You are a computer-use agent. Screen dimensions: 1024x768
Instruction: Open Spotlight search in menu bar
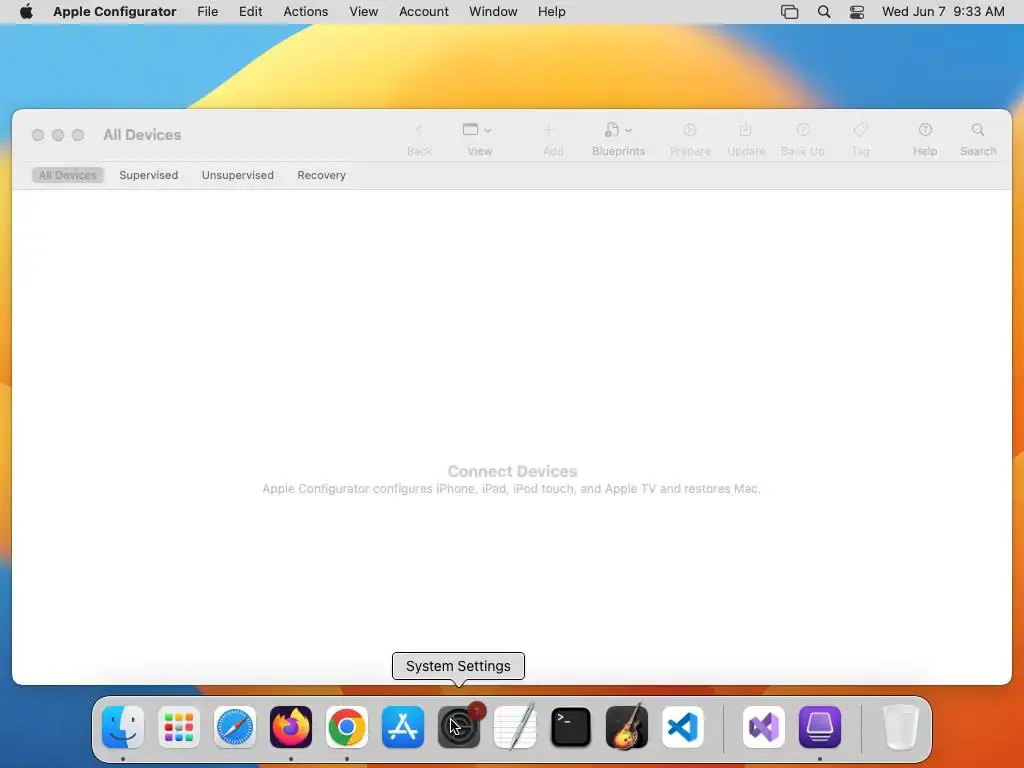pos(824,12)
